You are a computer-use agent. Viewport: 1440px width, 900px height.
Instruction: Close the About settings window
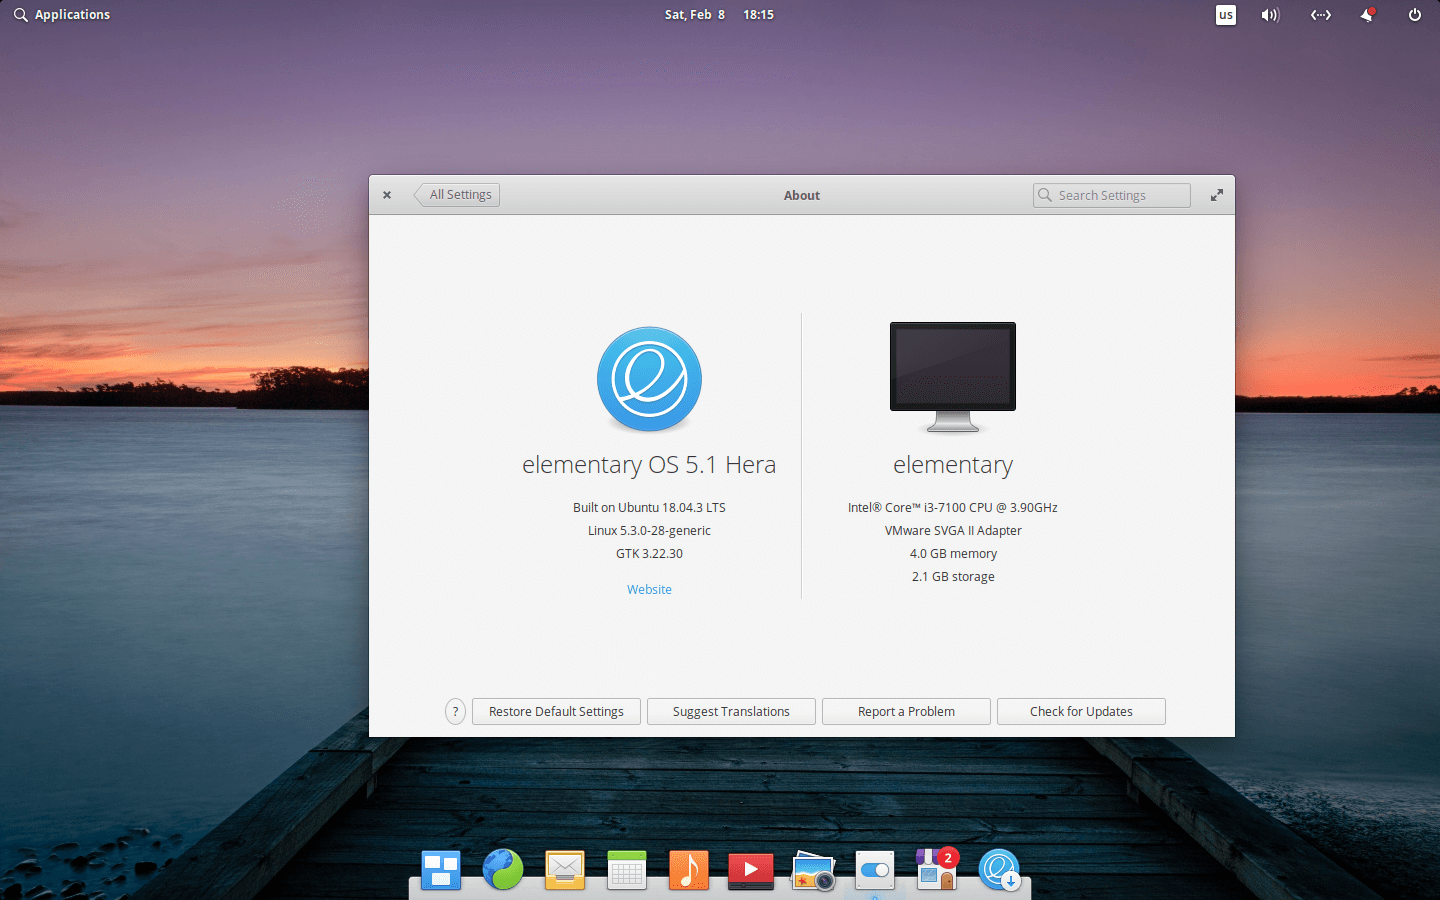[387, 195]
